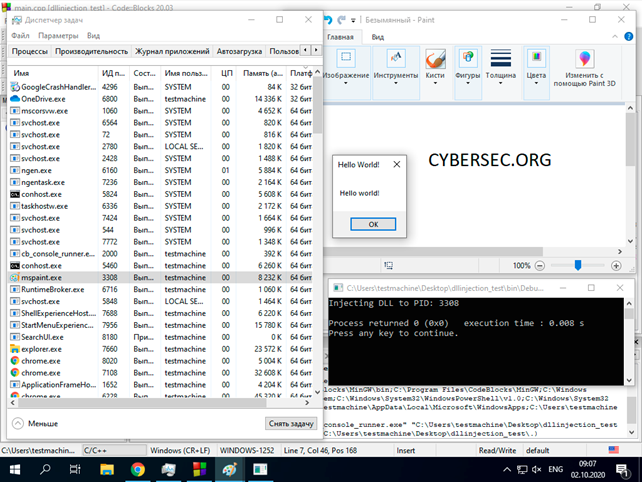Open the Главная ribbon tab in Paint

(340, 37)
